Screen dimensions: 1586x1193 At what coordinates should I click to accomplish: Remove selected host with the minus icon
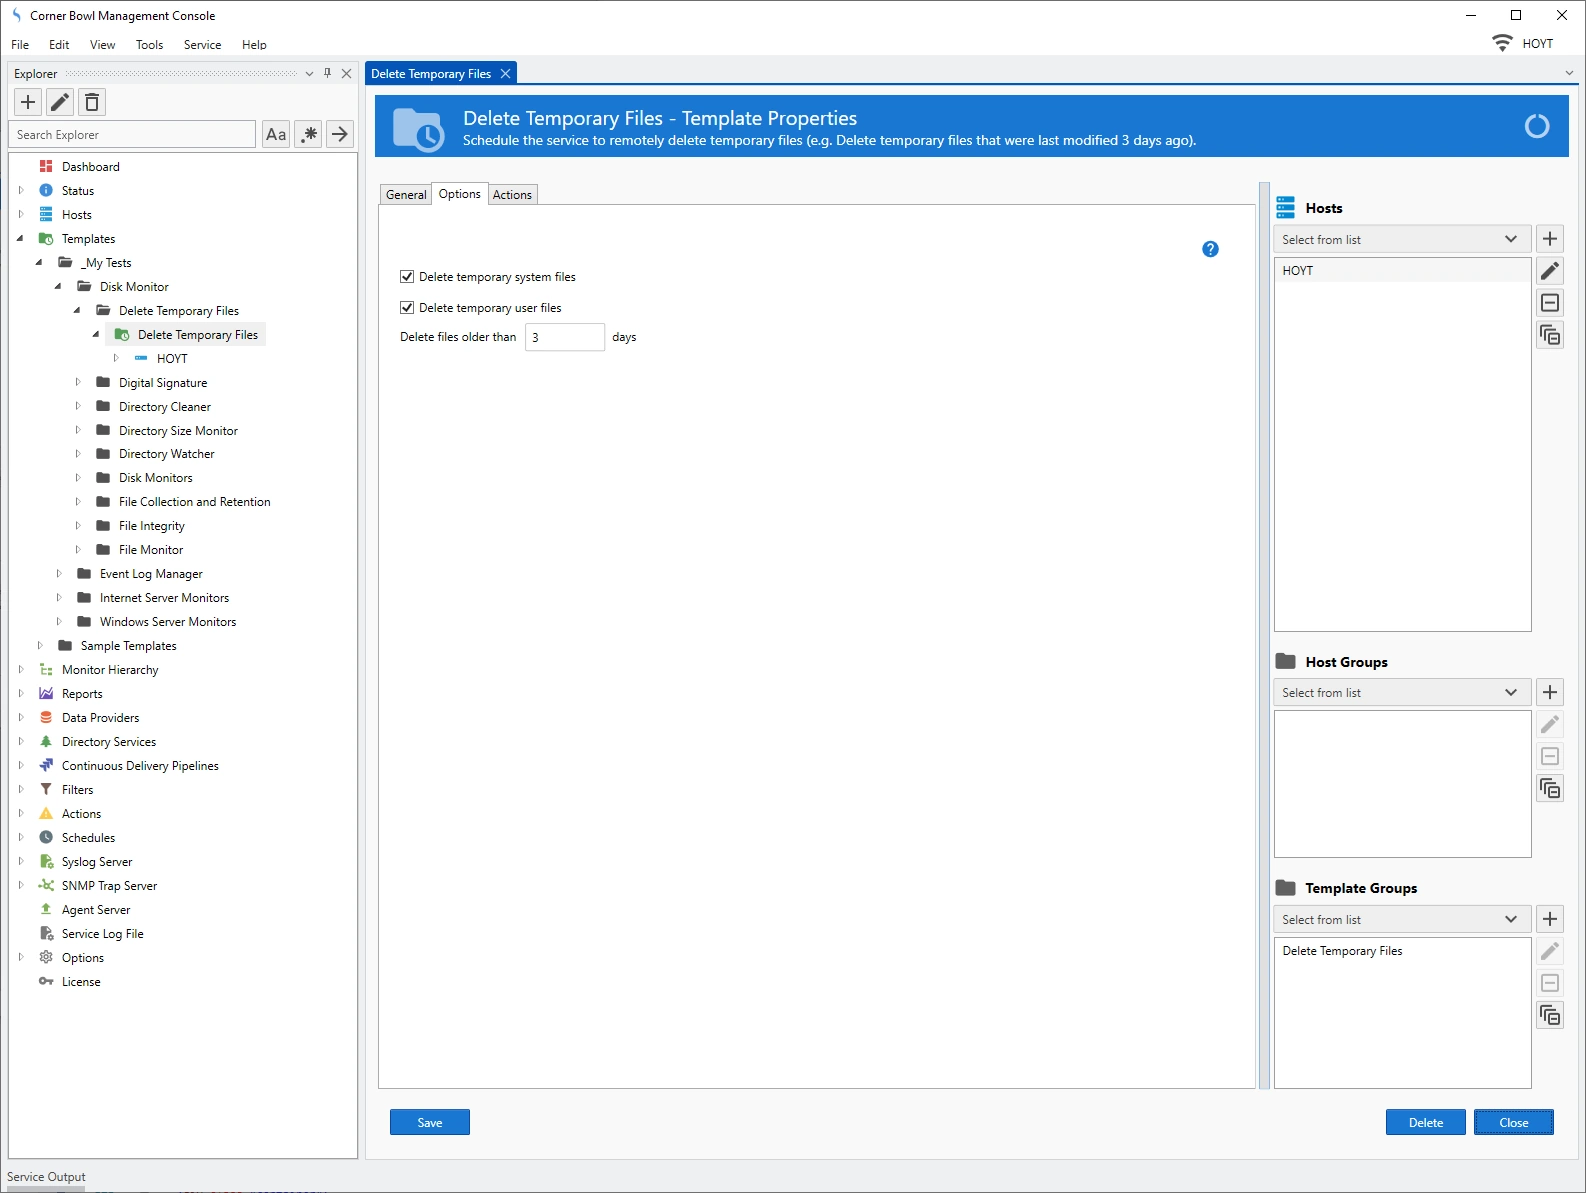coord(1550,303)
